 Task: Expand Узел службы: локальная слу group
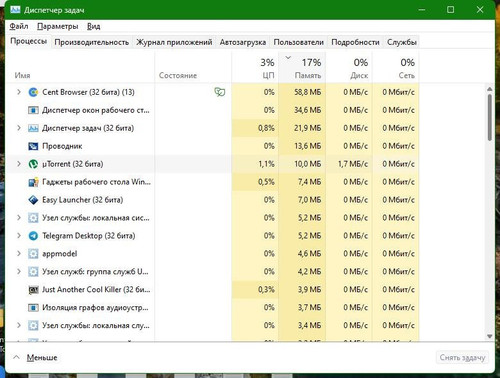[x=19, y=326]
